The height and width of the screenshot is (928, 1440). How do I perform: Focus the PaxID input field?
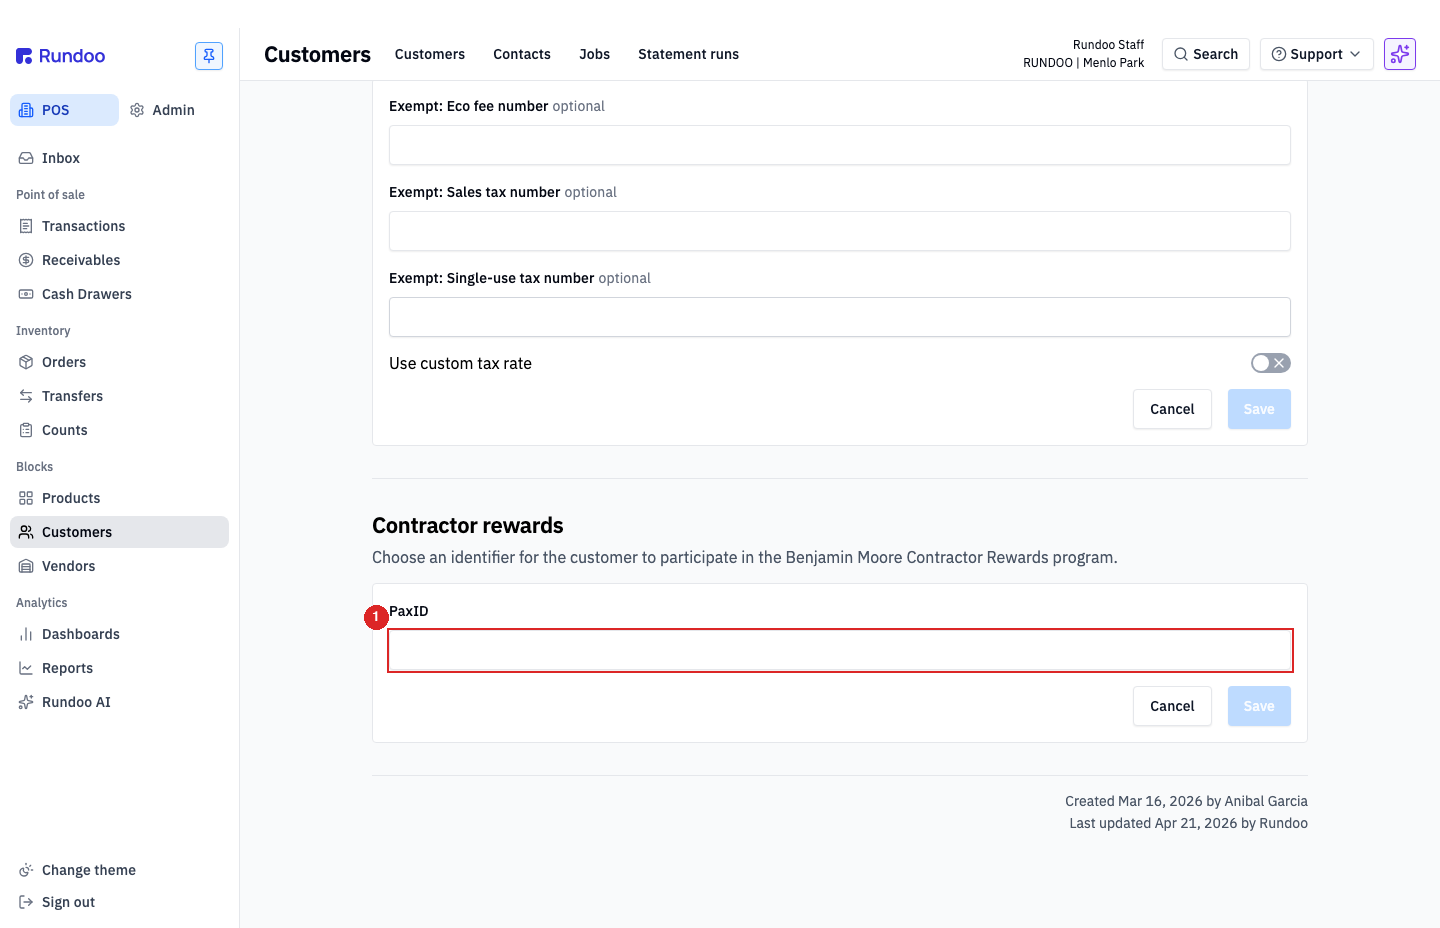click(840, 651)
